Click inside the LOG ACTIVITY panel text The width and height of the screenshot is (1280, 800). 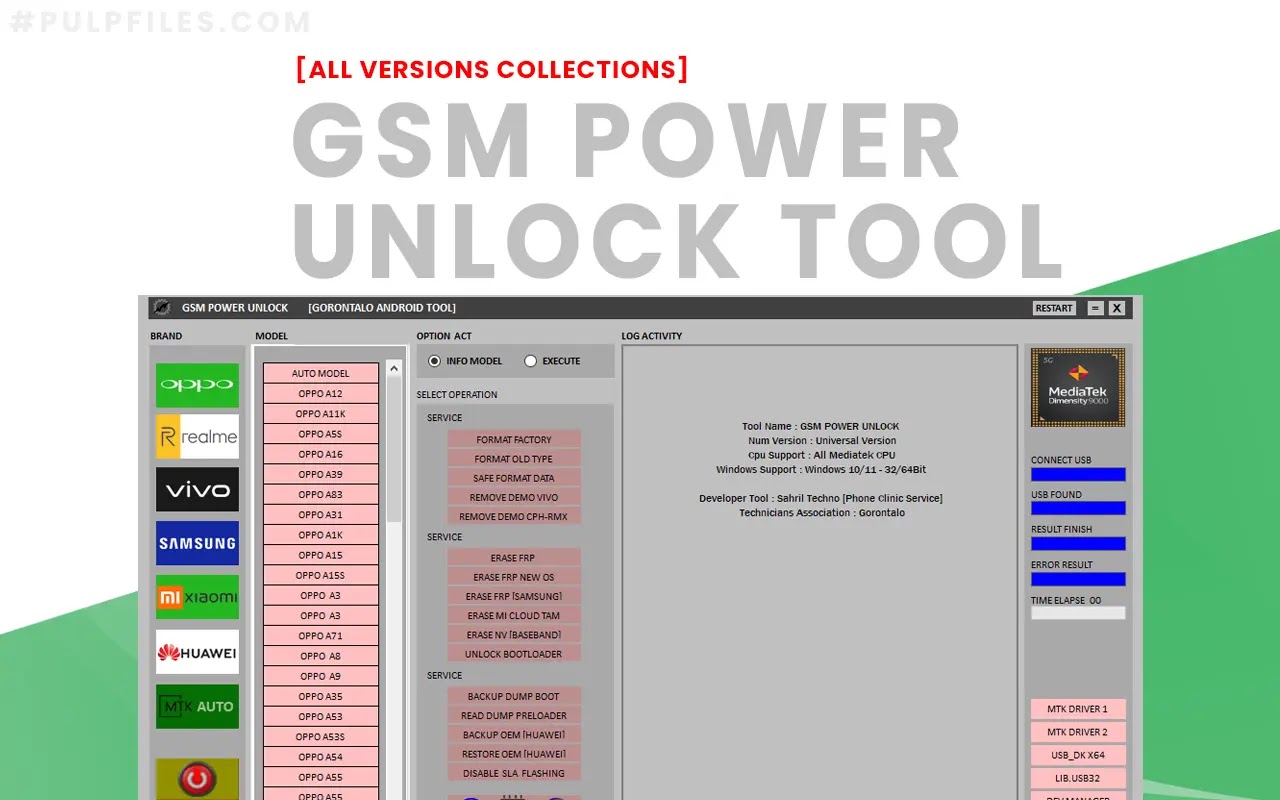820,470
